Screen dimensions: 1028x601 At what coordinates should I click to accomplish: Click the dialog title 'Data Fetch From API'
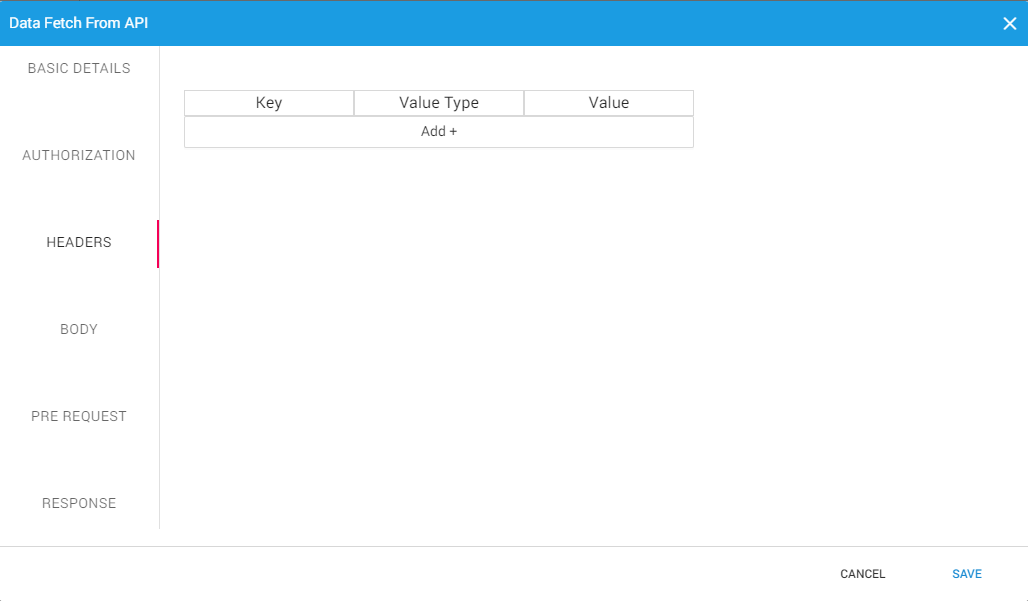79,23
